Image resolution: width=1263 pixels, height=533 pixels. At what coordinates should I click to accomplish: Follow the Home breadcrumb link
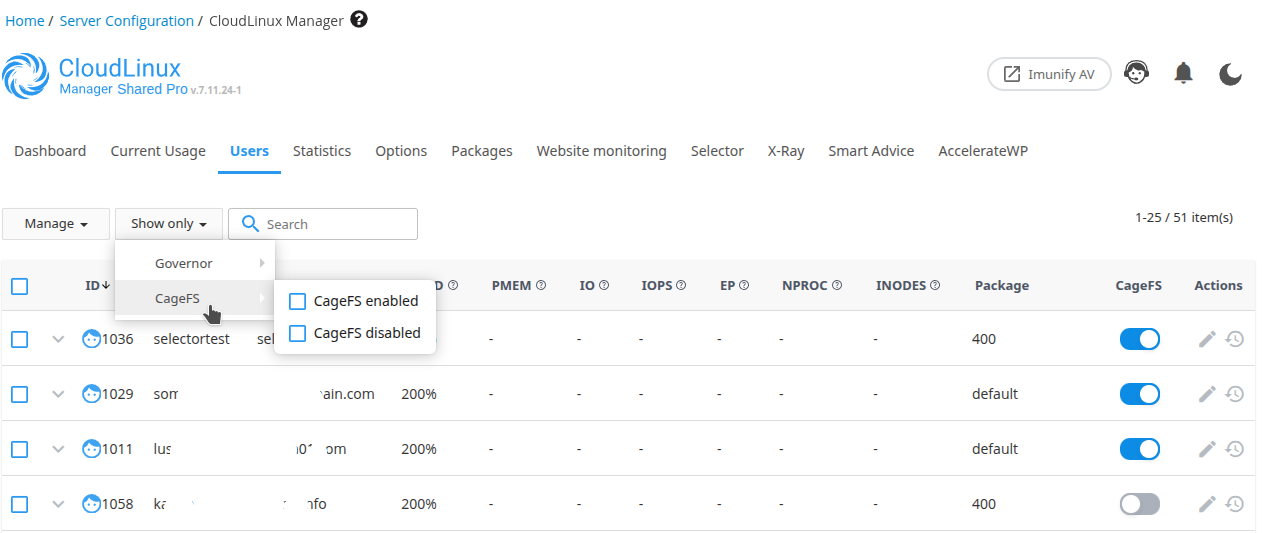tap(25, 21)
